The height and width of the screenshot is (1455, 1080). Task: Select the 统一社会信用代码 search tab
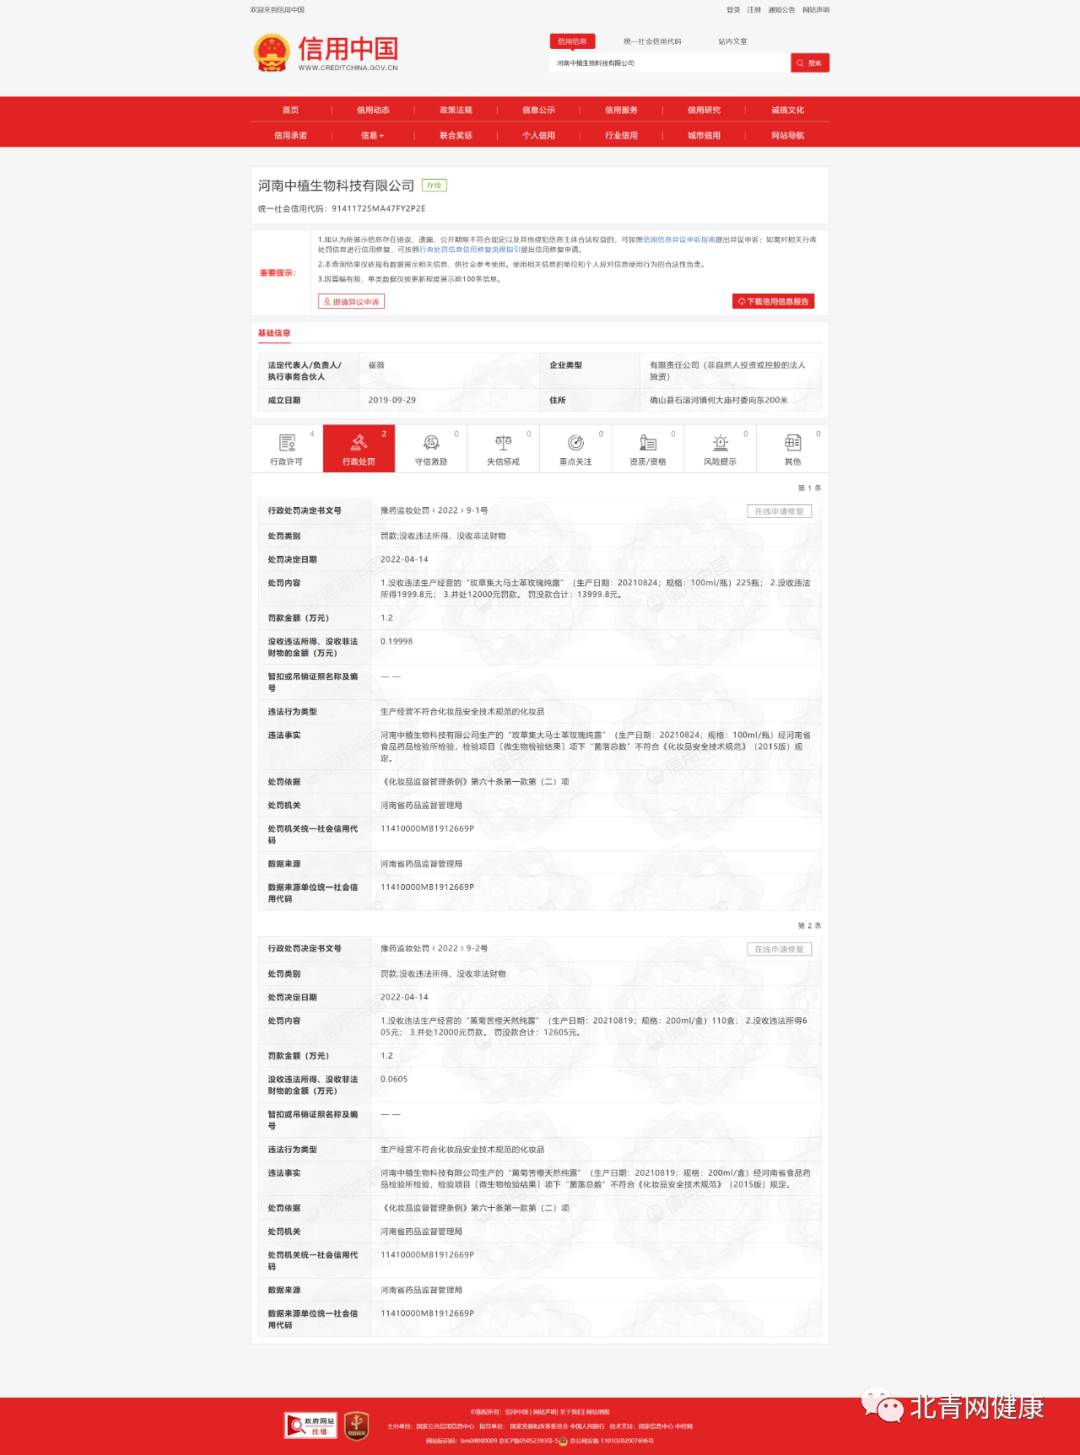pyautogui.click(x=652, y=42)
